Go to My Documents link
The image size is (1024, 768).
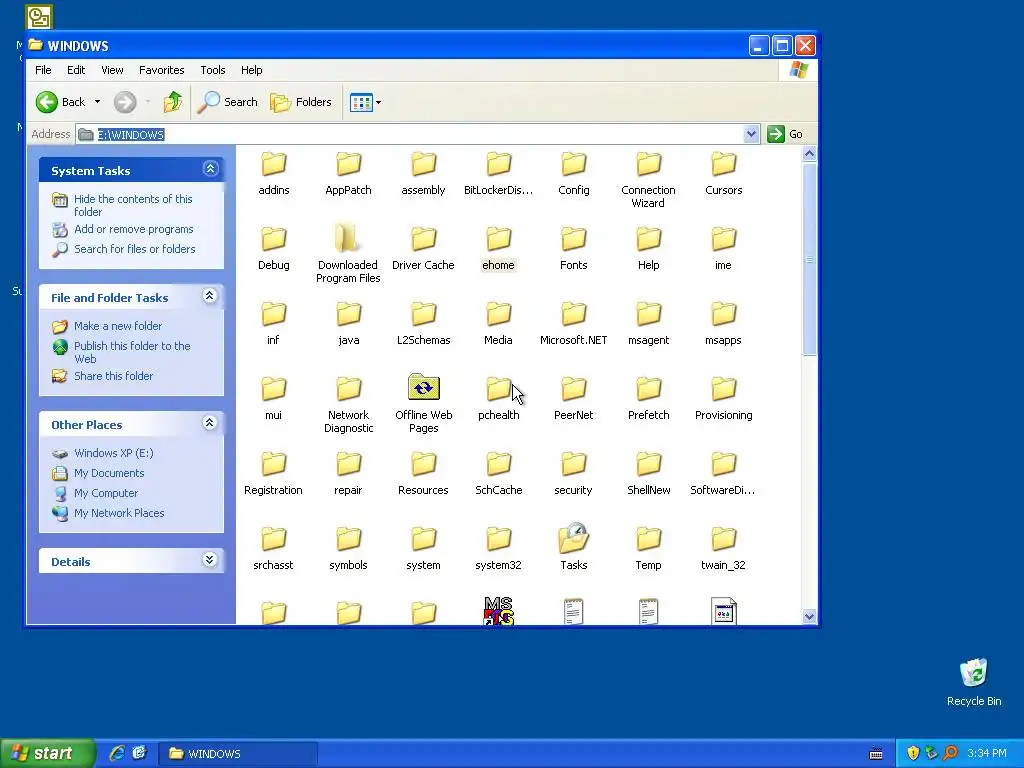coord(109,473)
